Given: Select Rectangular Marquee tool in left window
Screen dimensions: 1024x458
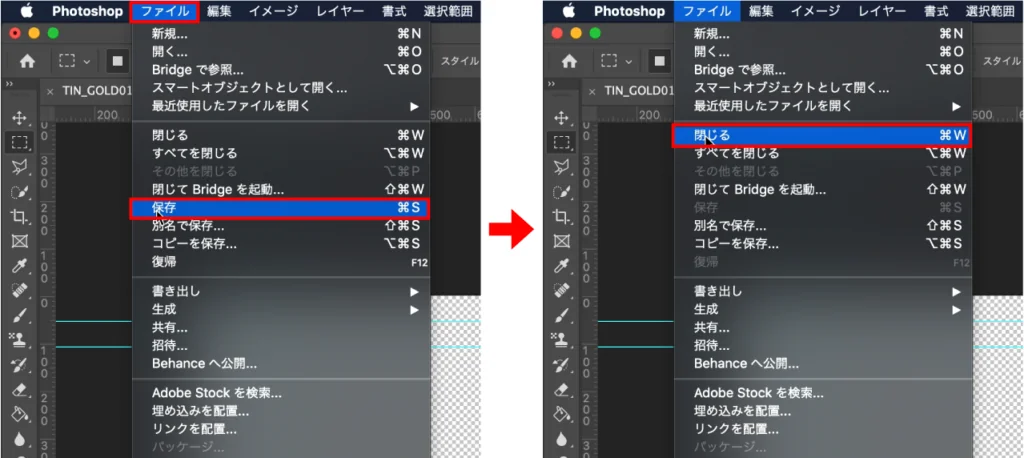Looking at the screenshot, I should 20,142.
